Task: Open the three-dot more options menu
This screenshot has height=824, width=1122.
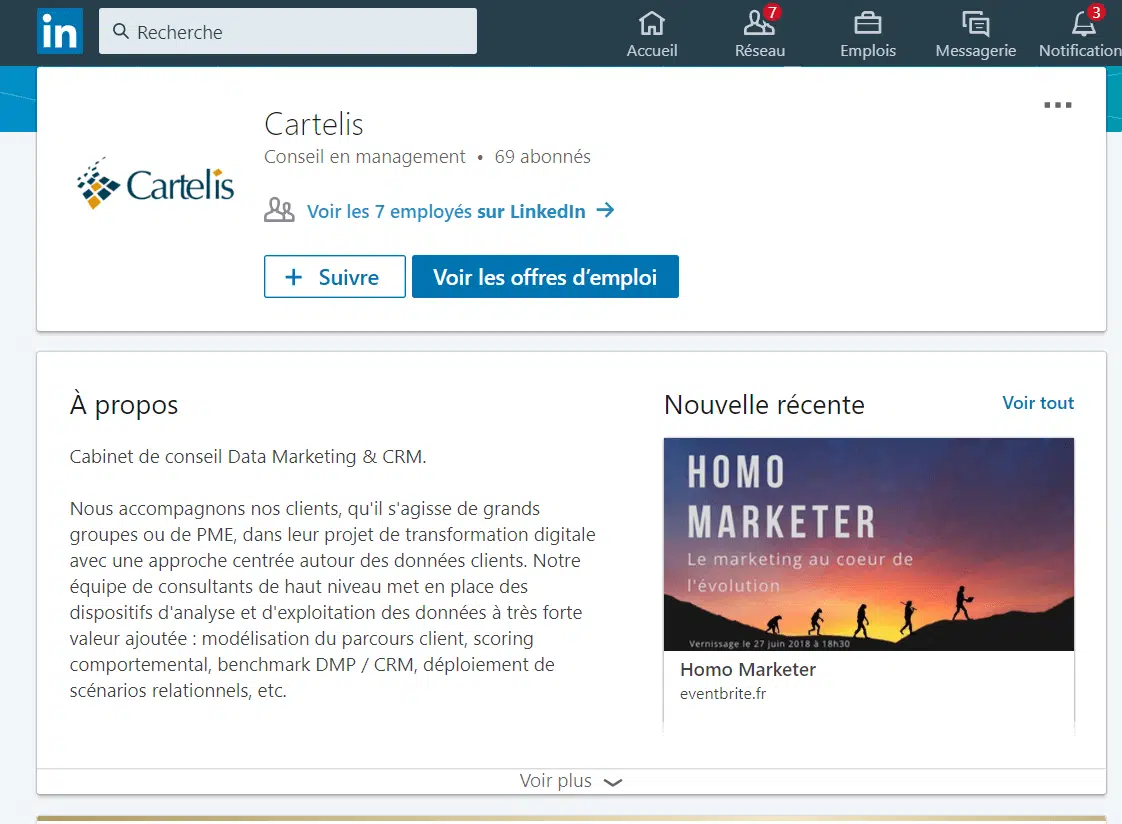Action: (1057, 105)
